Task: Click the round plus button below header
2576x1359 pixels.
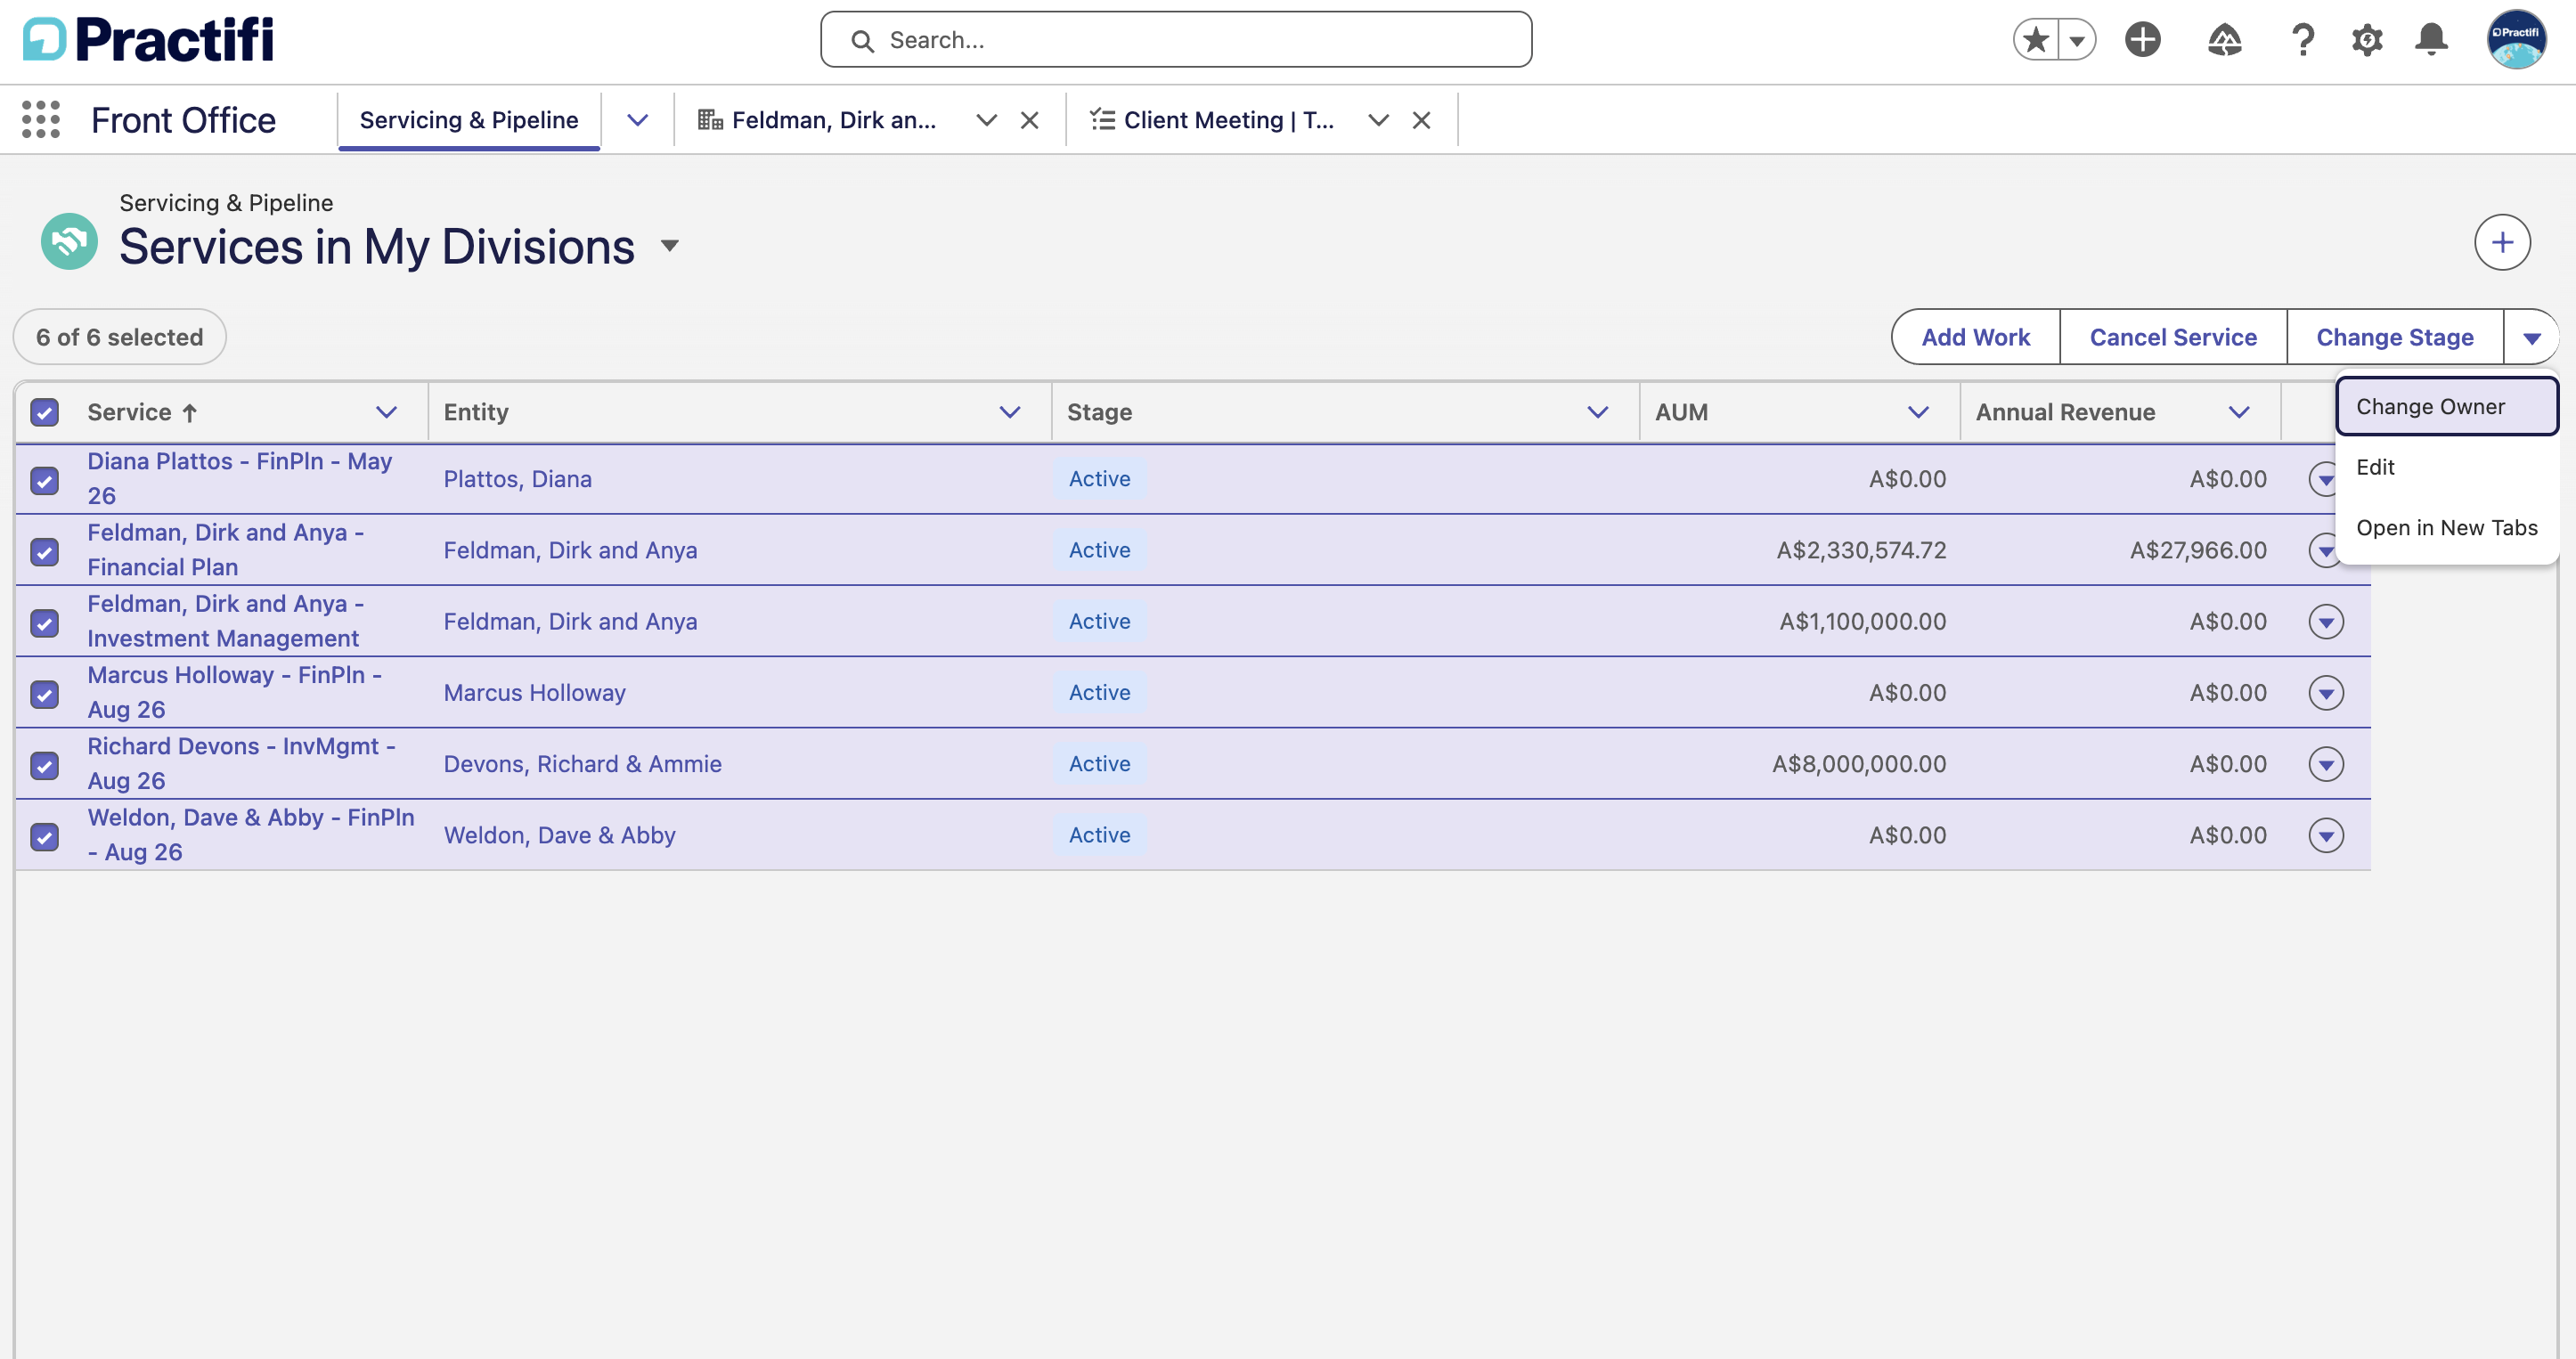Action: (2502, 242)
